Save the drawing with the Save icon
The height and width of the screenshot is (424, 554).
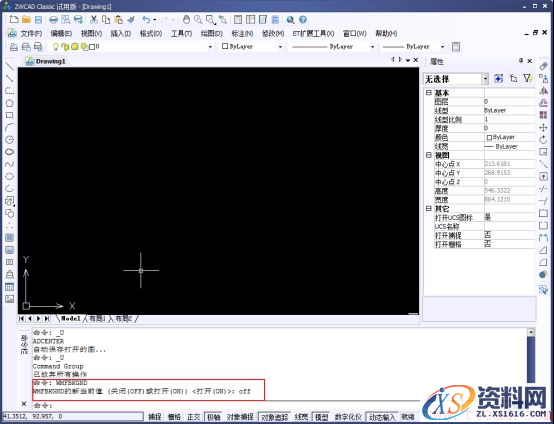(x=38, y=19)
